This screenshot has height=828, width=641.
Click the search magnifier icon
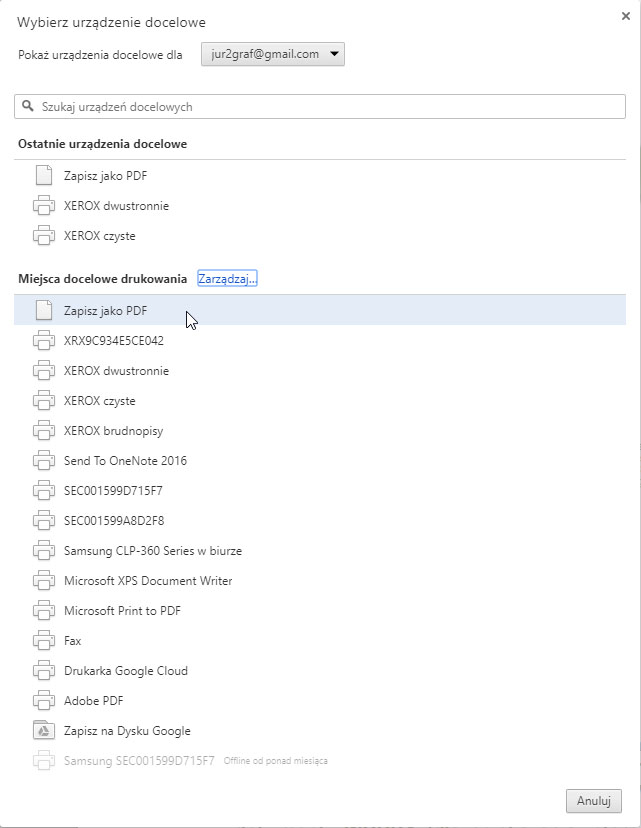pyautogui.click(x=29, y=106)
